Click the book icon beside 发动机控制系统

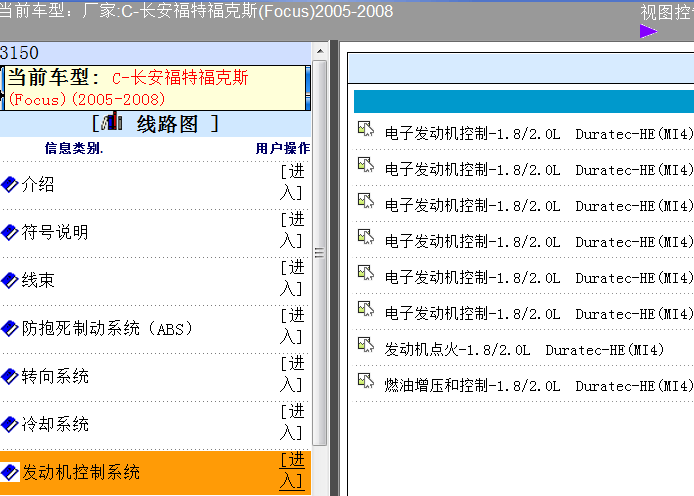9,473
